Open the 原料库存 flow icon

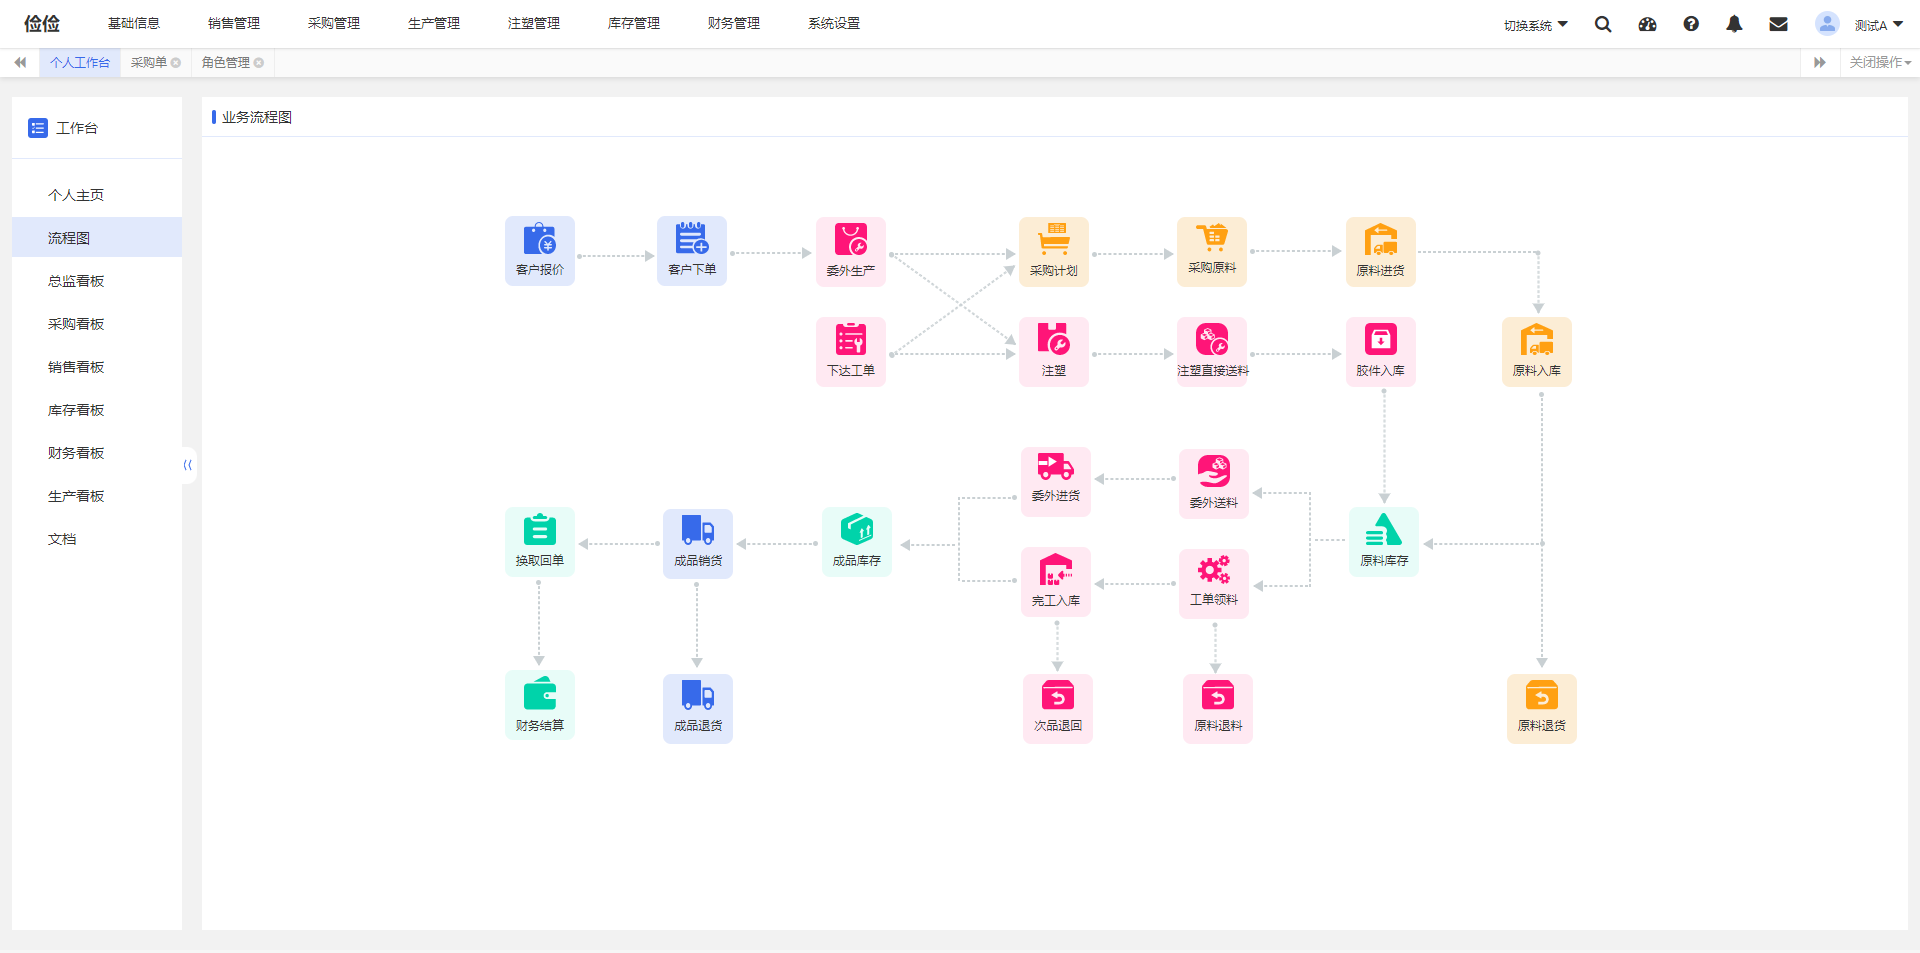pyautogui.click(x=1384, y=542)
